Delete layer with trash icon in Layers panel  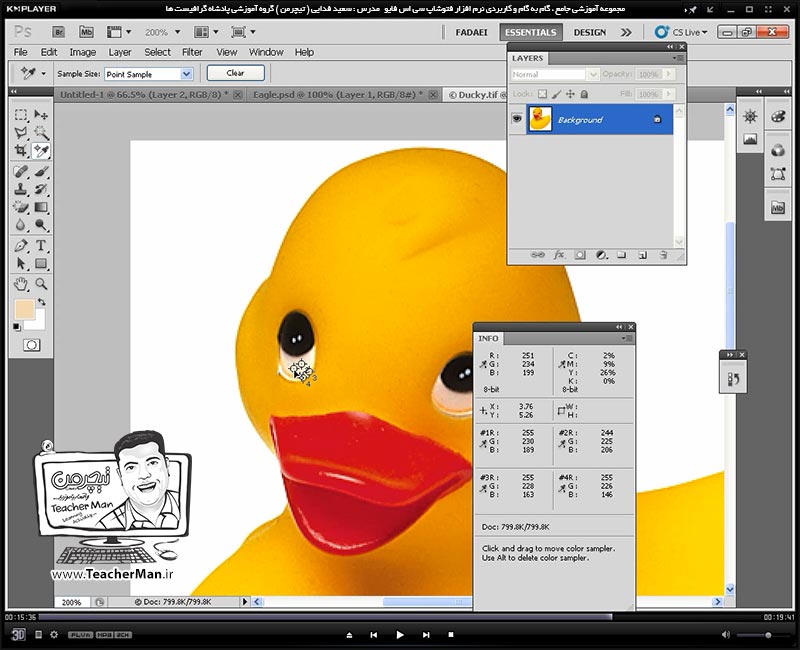[663, 255]
